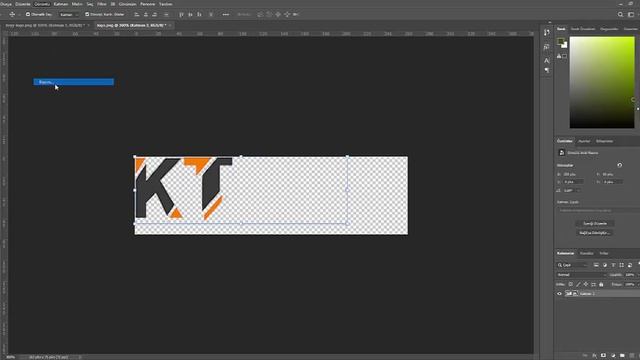
Task: Click the X position field in Properties
Action: click(573, 182)
